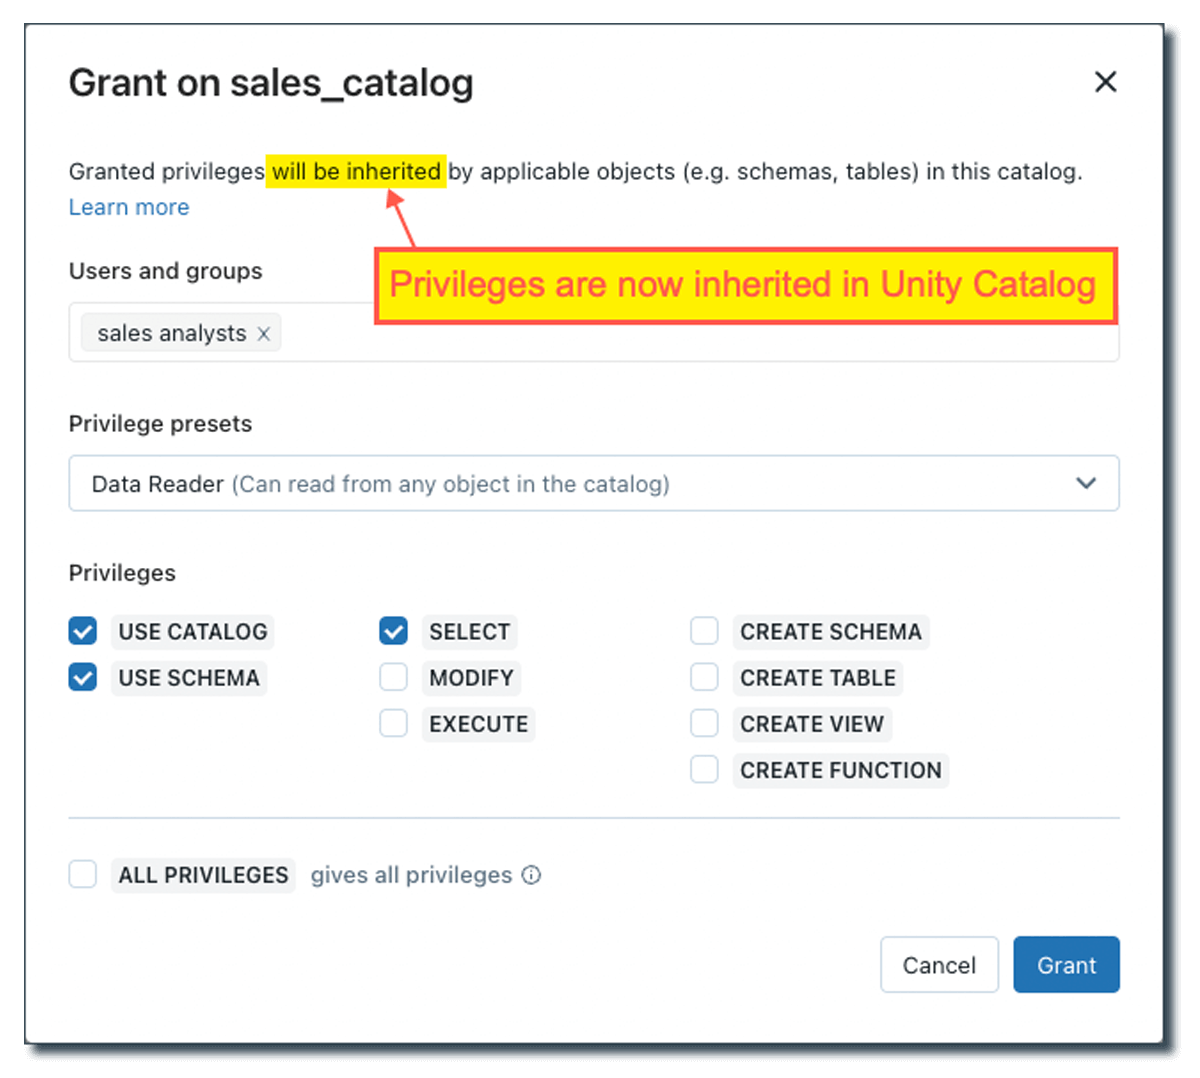Tick the ALL PRIVILEGES checkbox
This screenshot has height=1078, width=1200.
click(83, 874)
